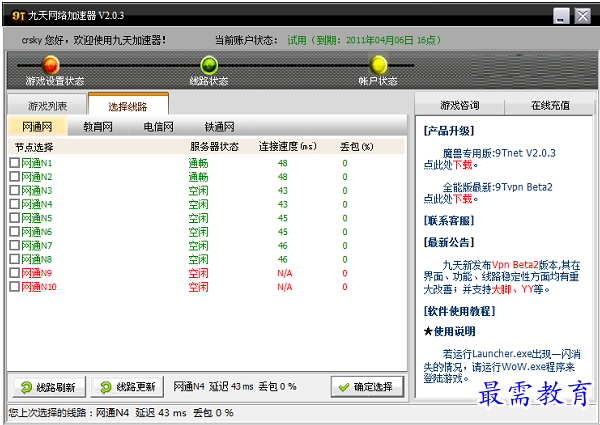Minimize the 九天网络加速器 window
This screenshot has width=600, height=425.
561,16
